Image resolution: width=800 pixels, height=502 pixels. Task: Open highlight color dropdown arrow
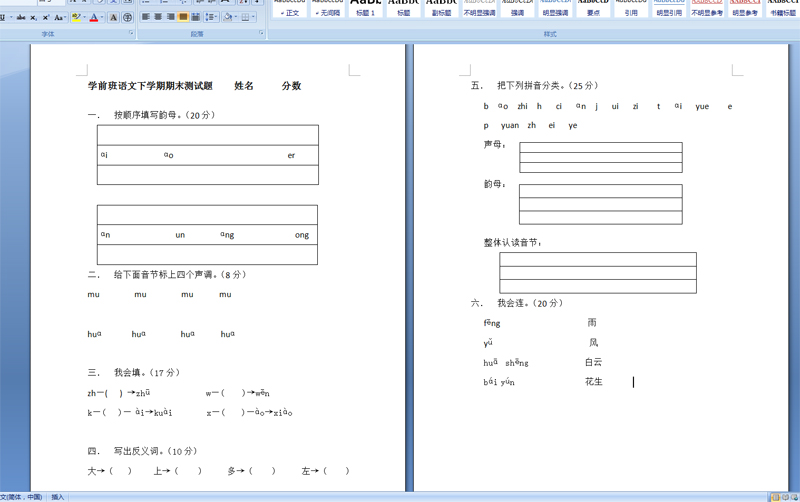coord(84,17)
